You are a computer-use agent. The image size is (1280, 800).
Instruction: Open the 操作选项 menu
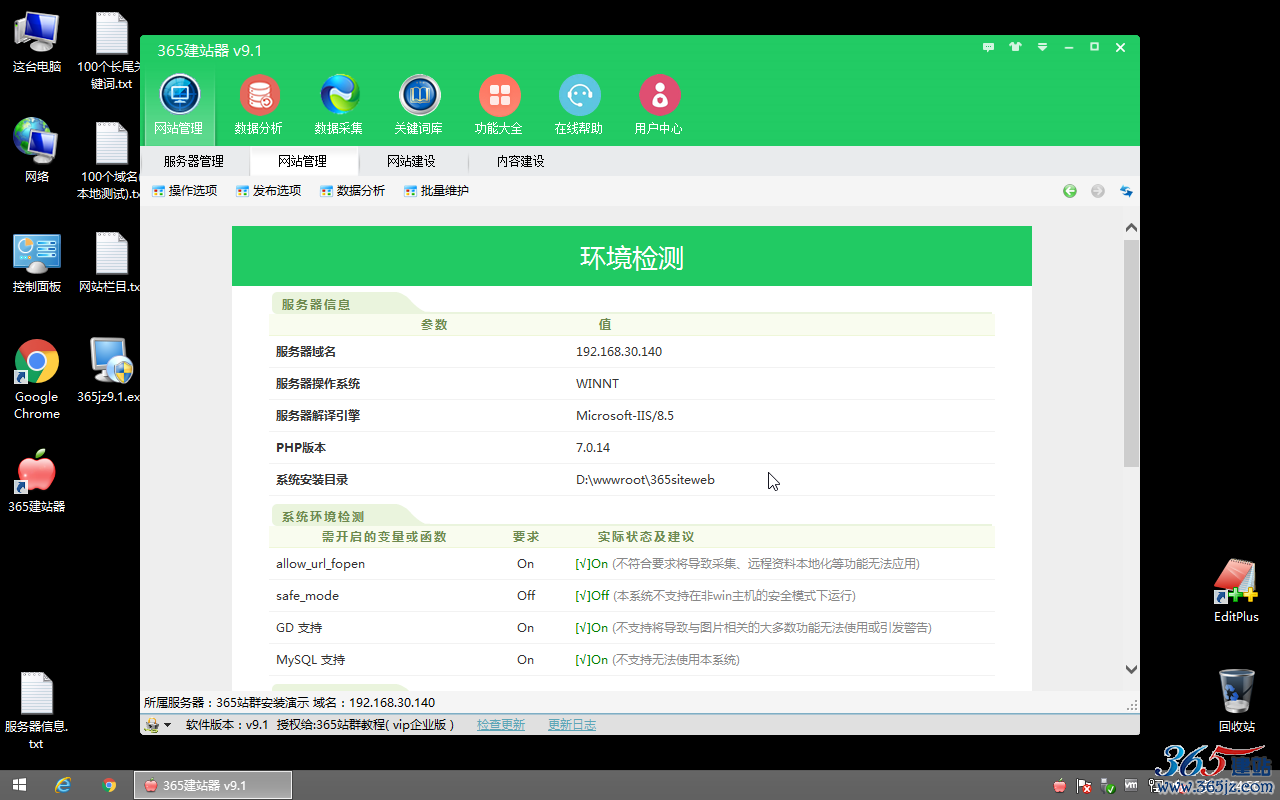185,191
